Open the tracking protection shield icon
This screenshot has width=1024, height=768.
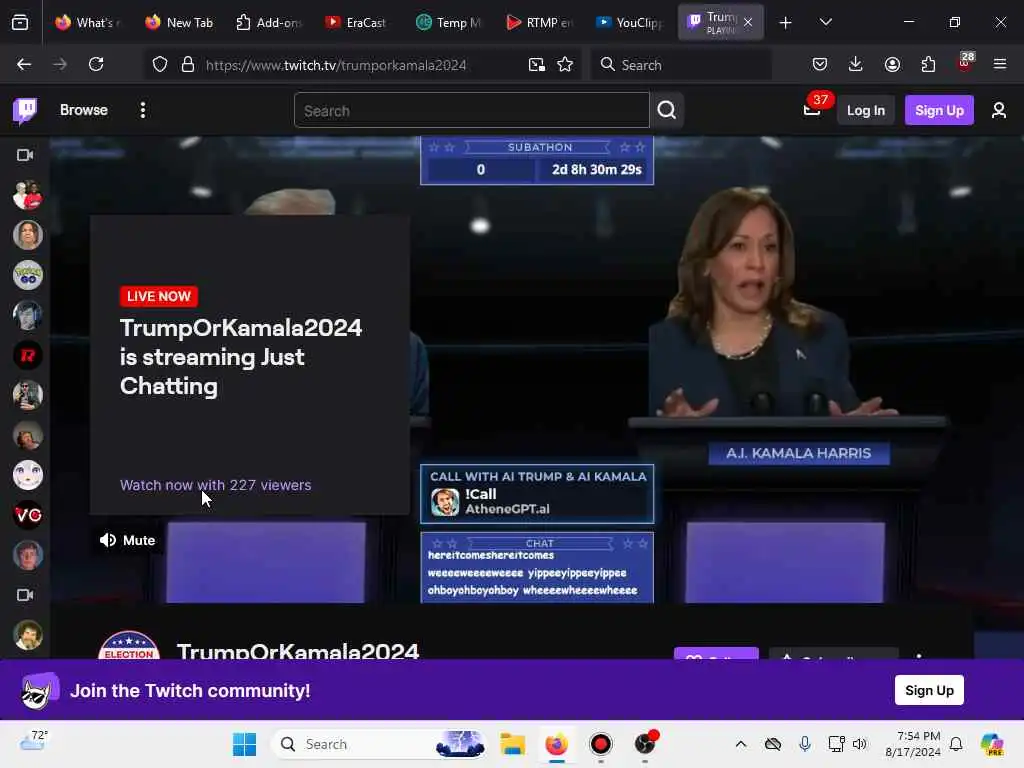(x=160, y=65)
